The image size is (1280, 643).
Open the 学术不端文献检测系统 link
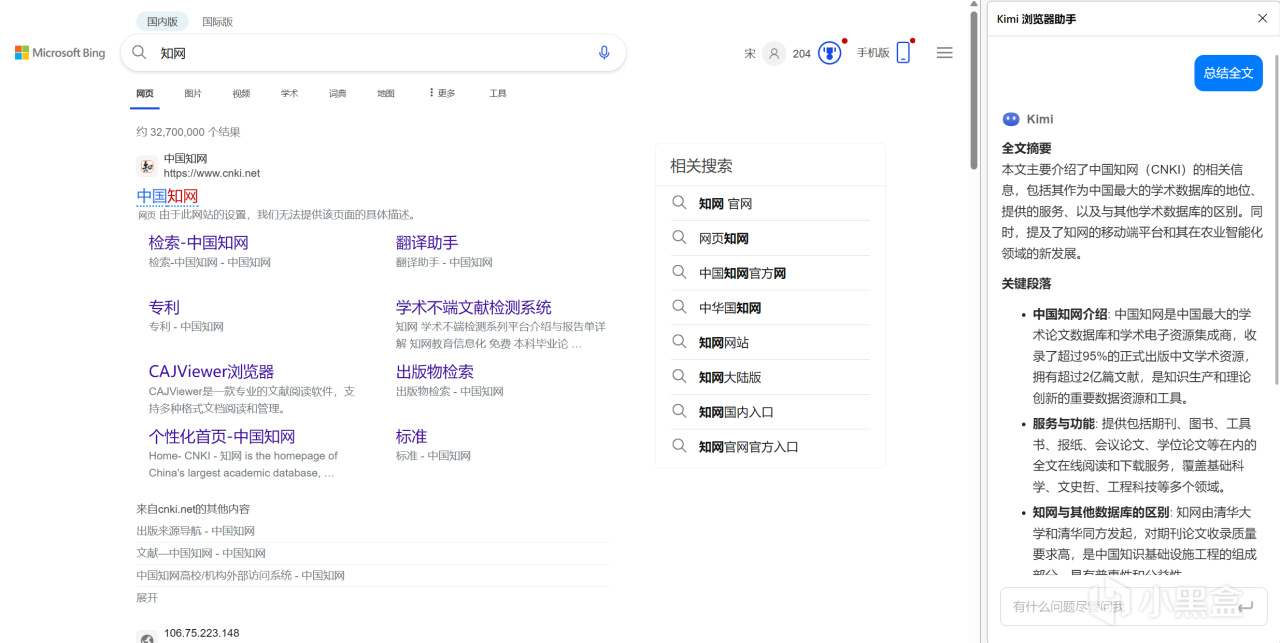coord(473,307)
